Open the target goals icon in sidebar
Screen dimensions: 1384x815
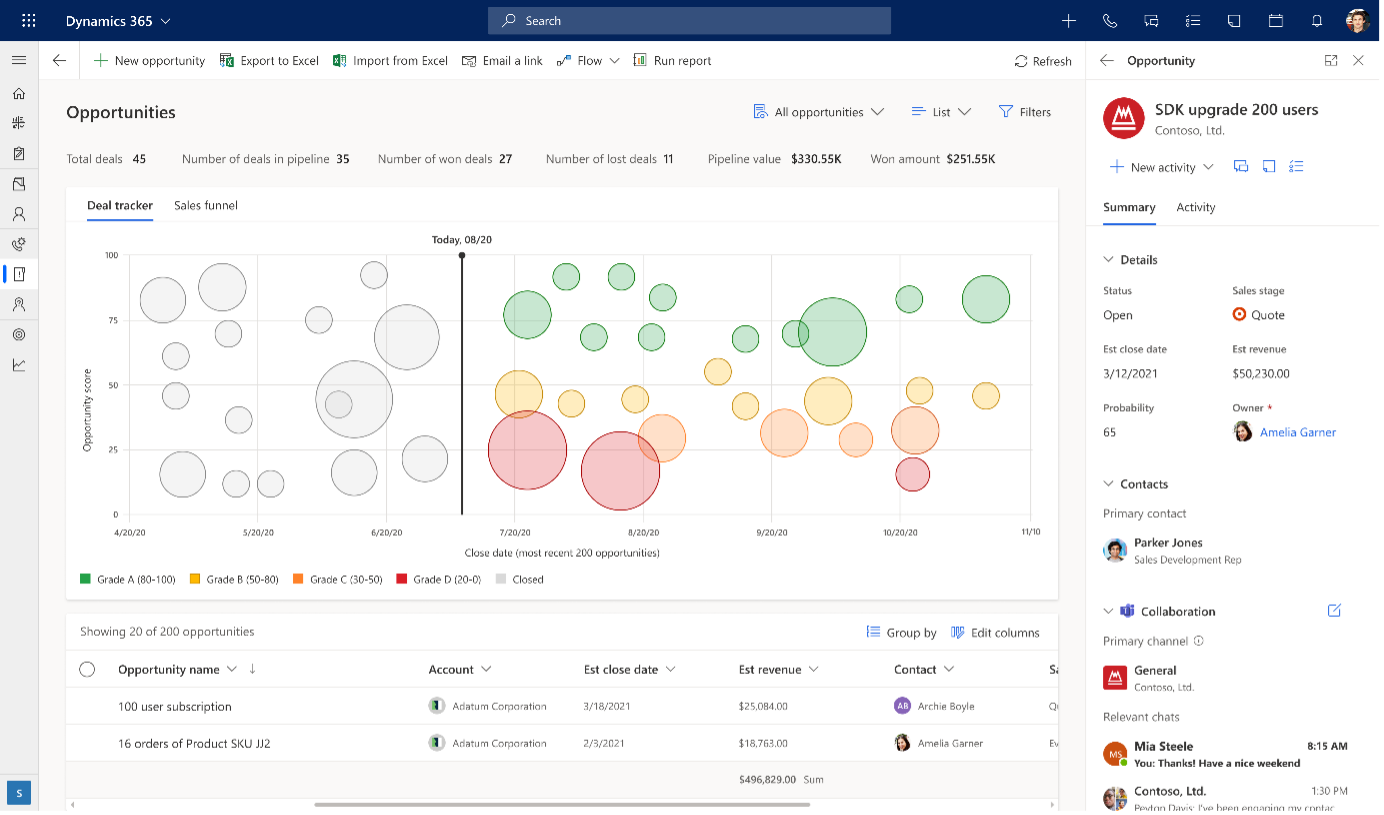pyautogui.click(x=19, y=334)
